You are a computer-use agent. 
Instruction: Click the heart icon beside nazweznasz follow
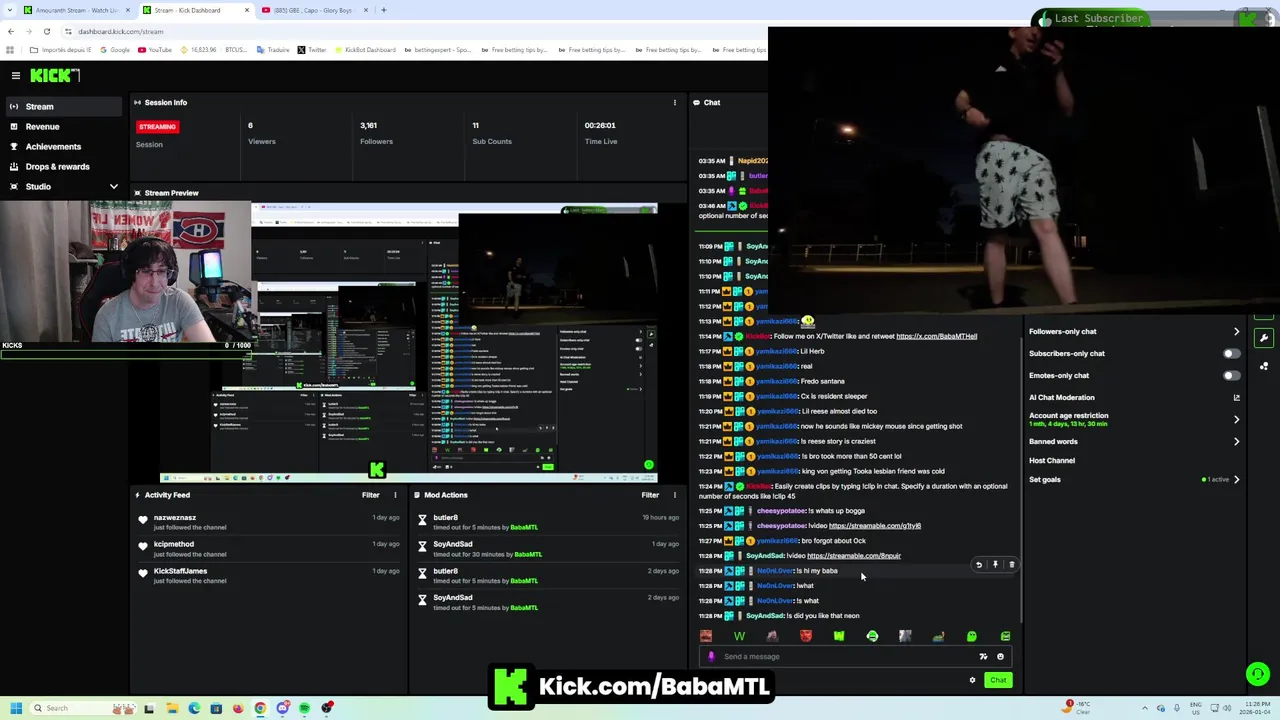click(x=143, y=522)
